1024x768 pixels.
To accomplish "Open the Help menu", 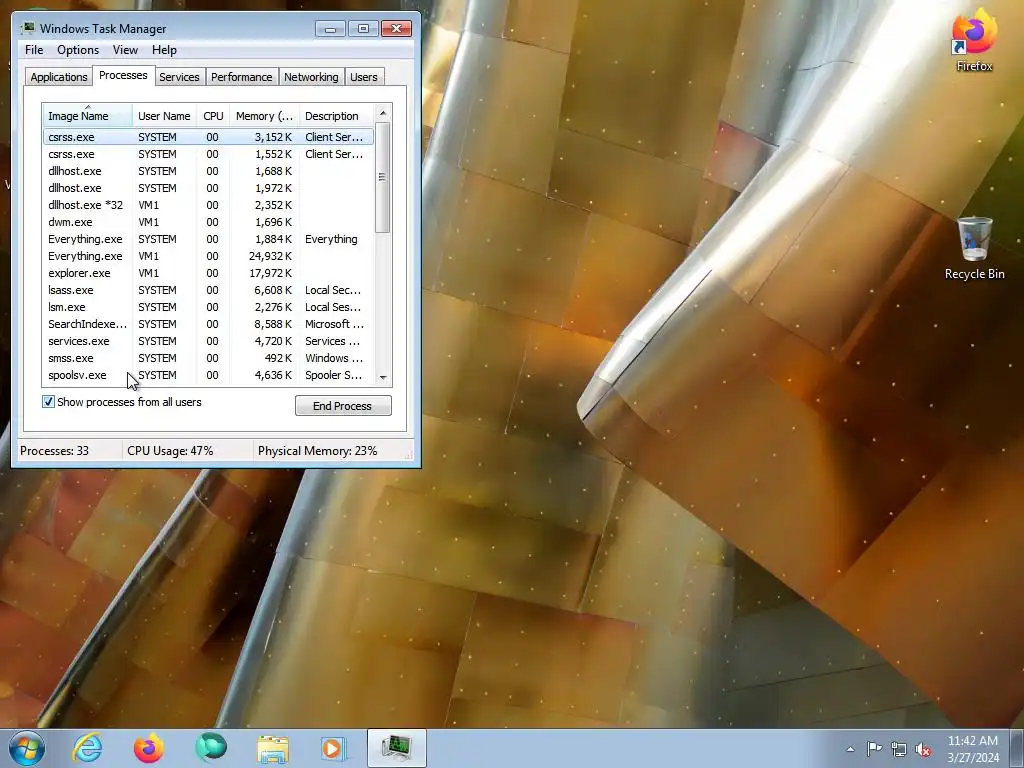I will [164, 50].
